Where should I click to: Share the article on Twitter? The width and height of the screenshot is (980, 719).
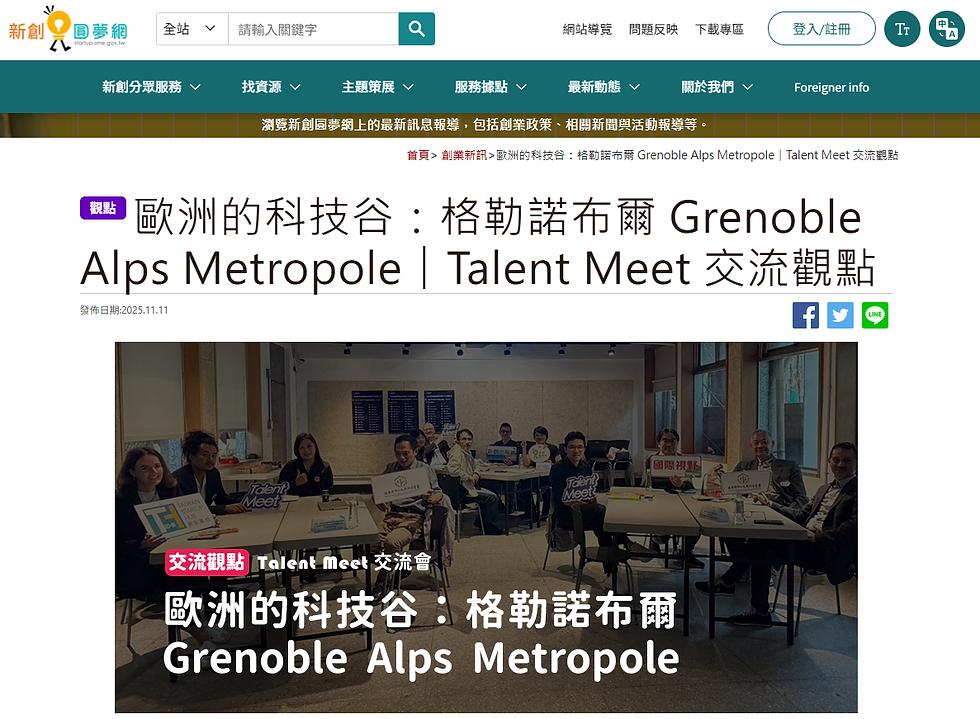(840, 315)
